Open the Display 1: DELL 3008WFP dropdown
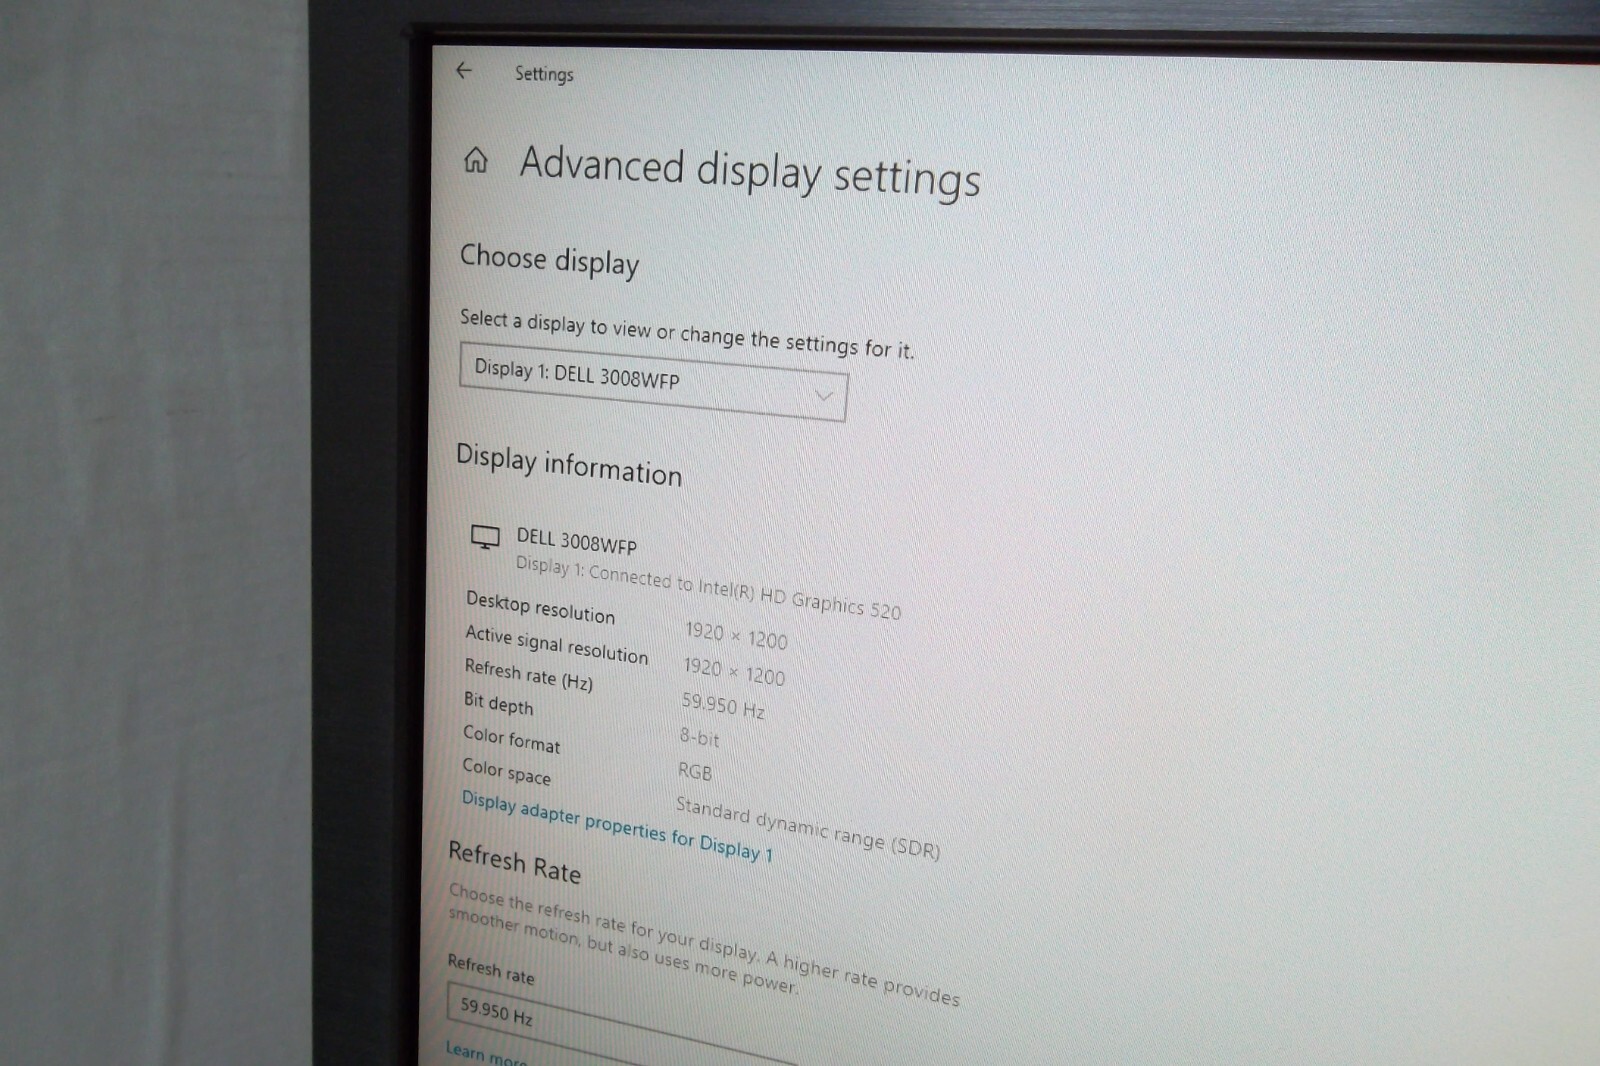This screenshot has height=1066, width=1600. (x=653, y=381)
